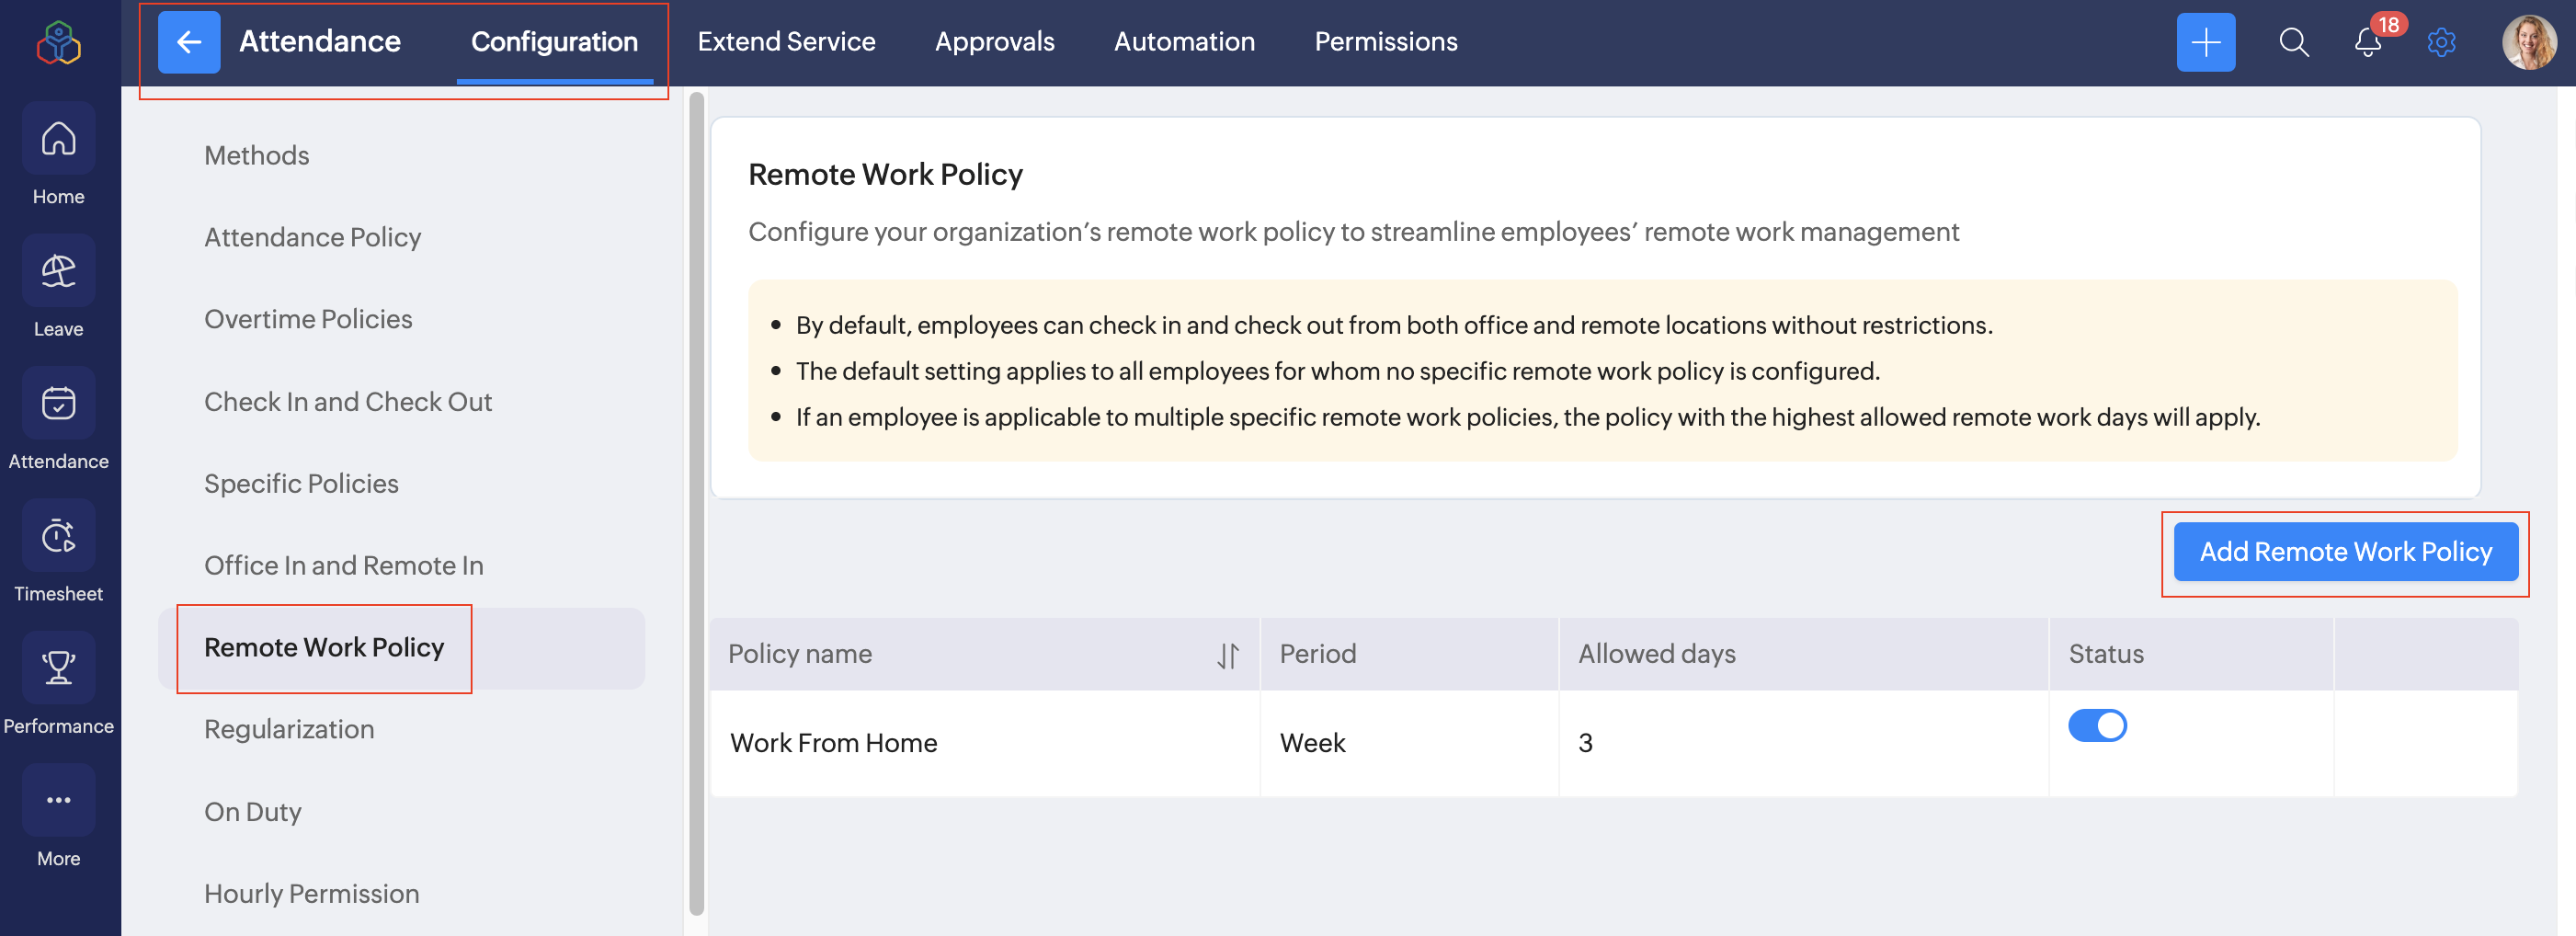Open the Performance trophy icon
Screen dimensions: 2576x936
tap(58, 668)
